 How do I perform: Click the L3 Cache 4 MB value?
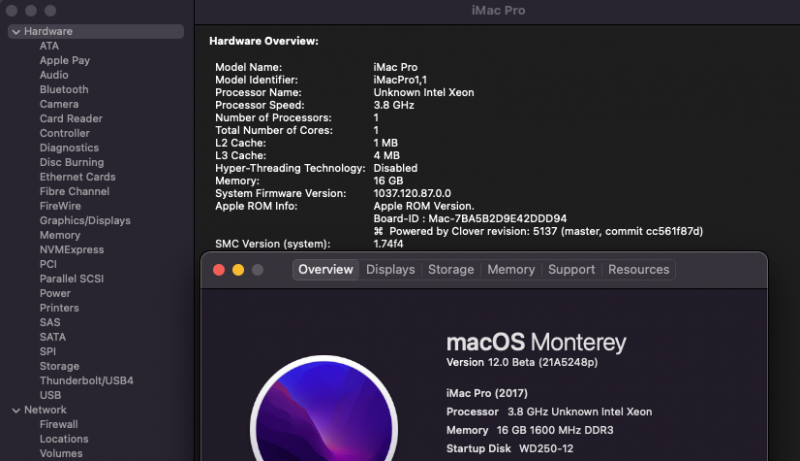pos(386,156)
